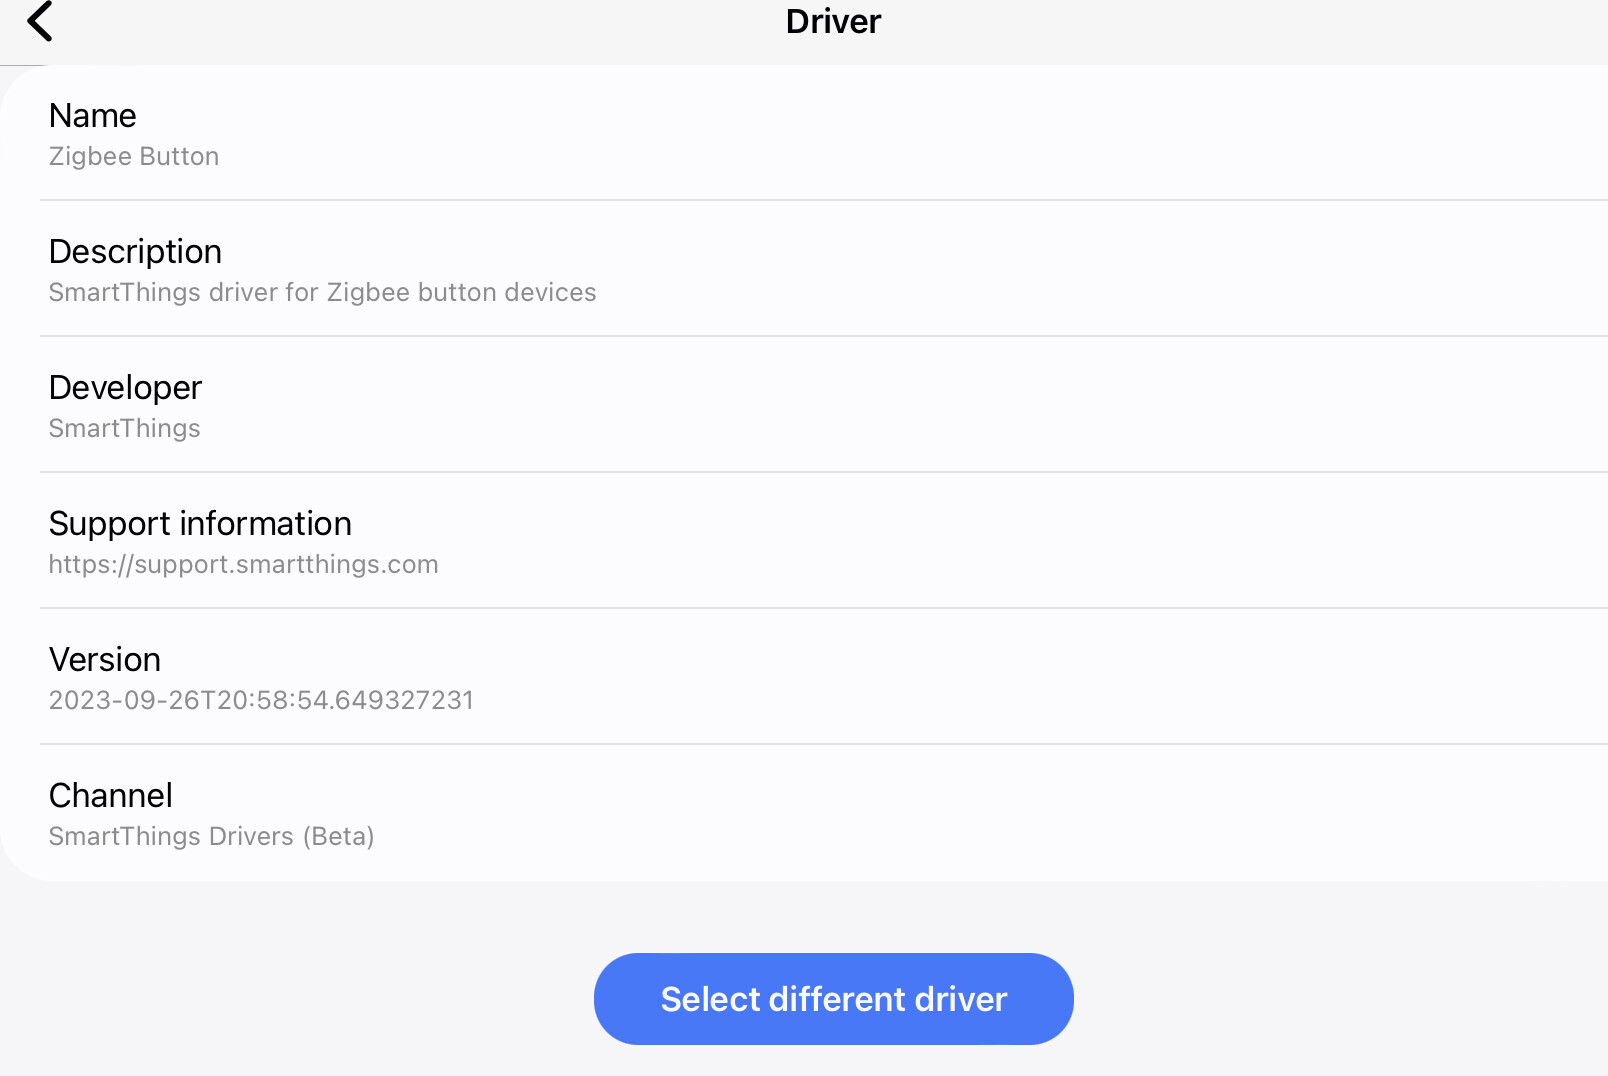
Task: Select the Support information heading
Action: point(200,524)
